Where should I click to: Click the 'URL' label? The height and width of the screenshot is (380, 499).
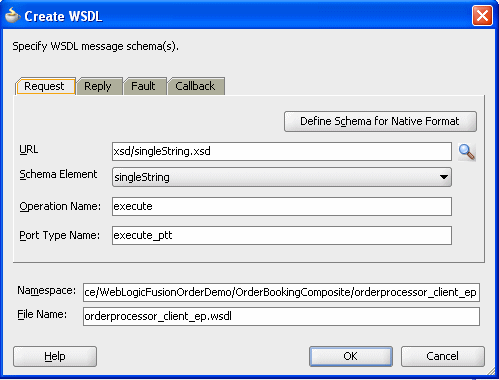tap(29, 149)
